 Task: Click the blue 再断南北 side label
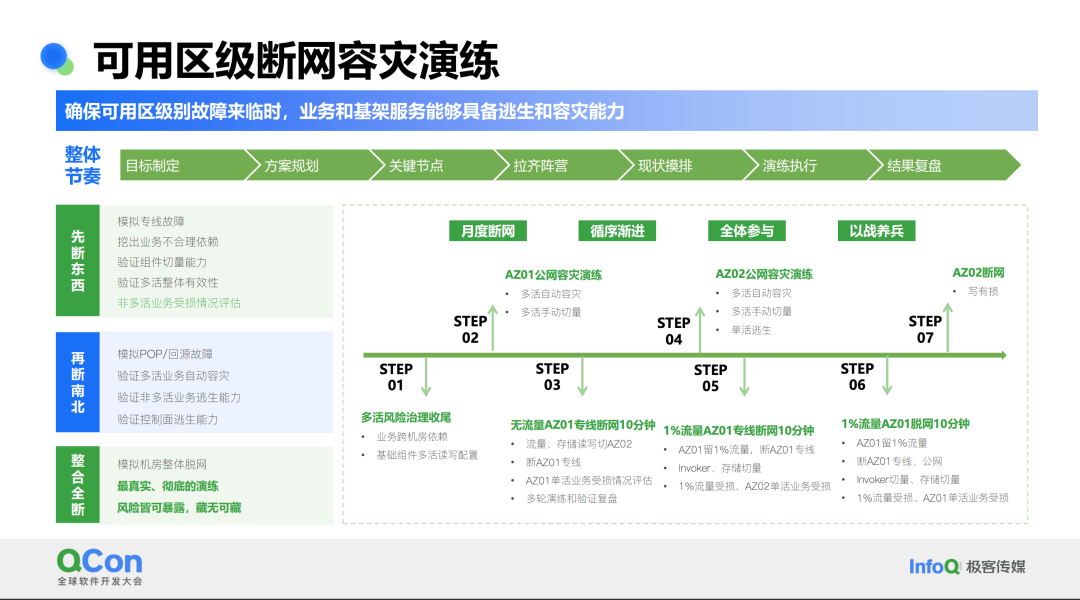click(x=78, y=382)
